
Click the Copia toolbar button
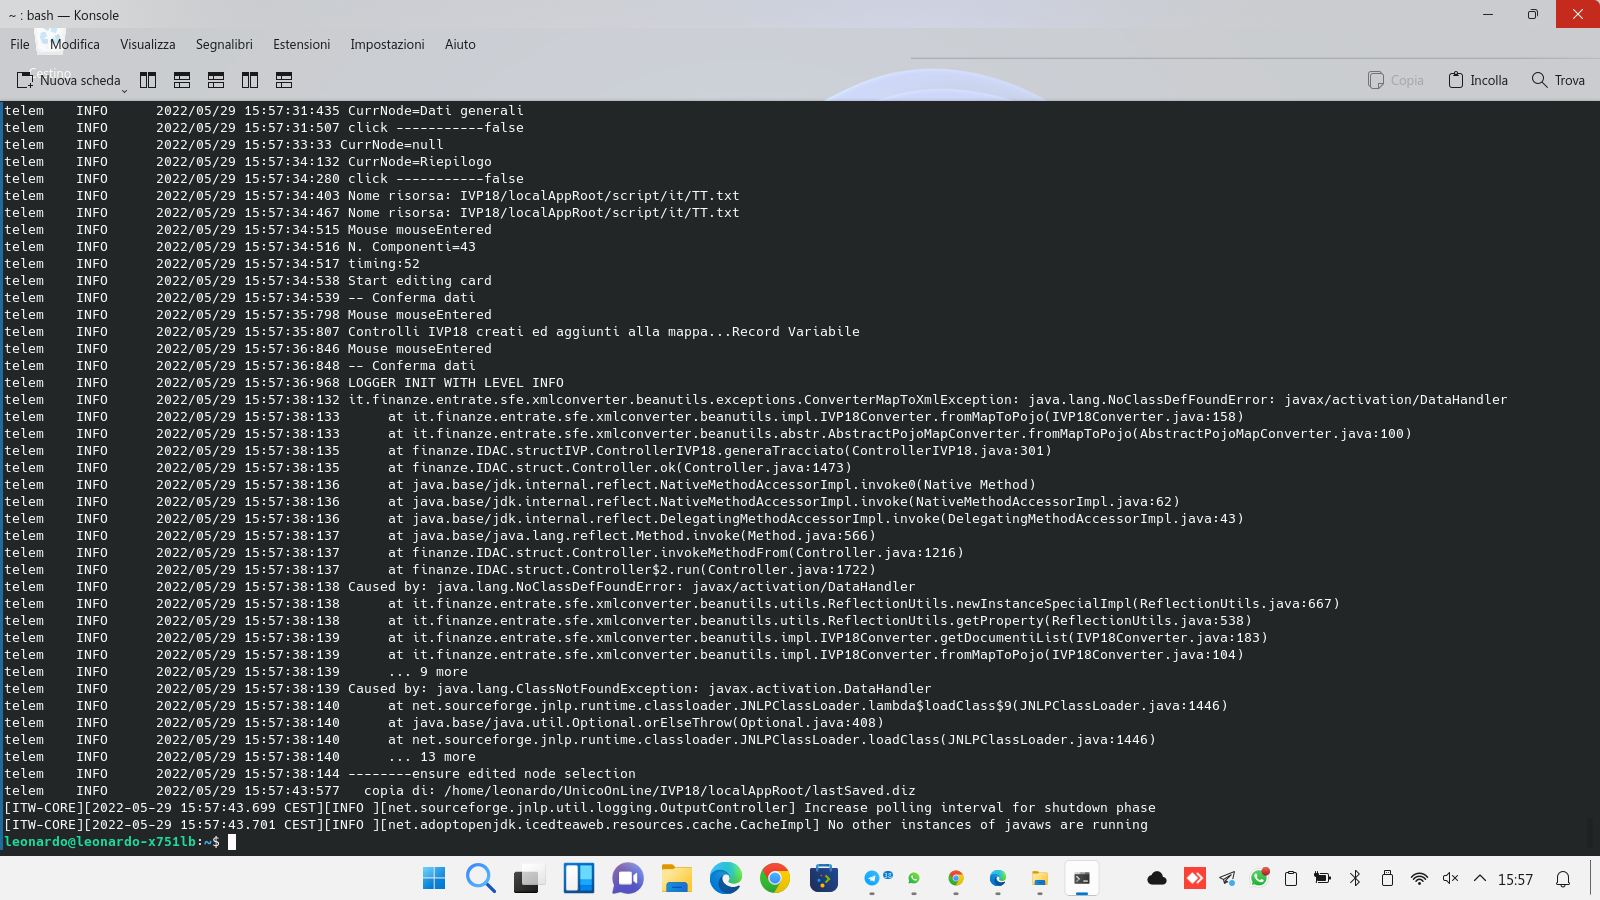click(x=1396, y=80)
